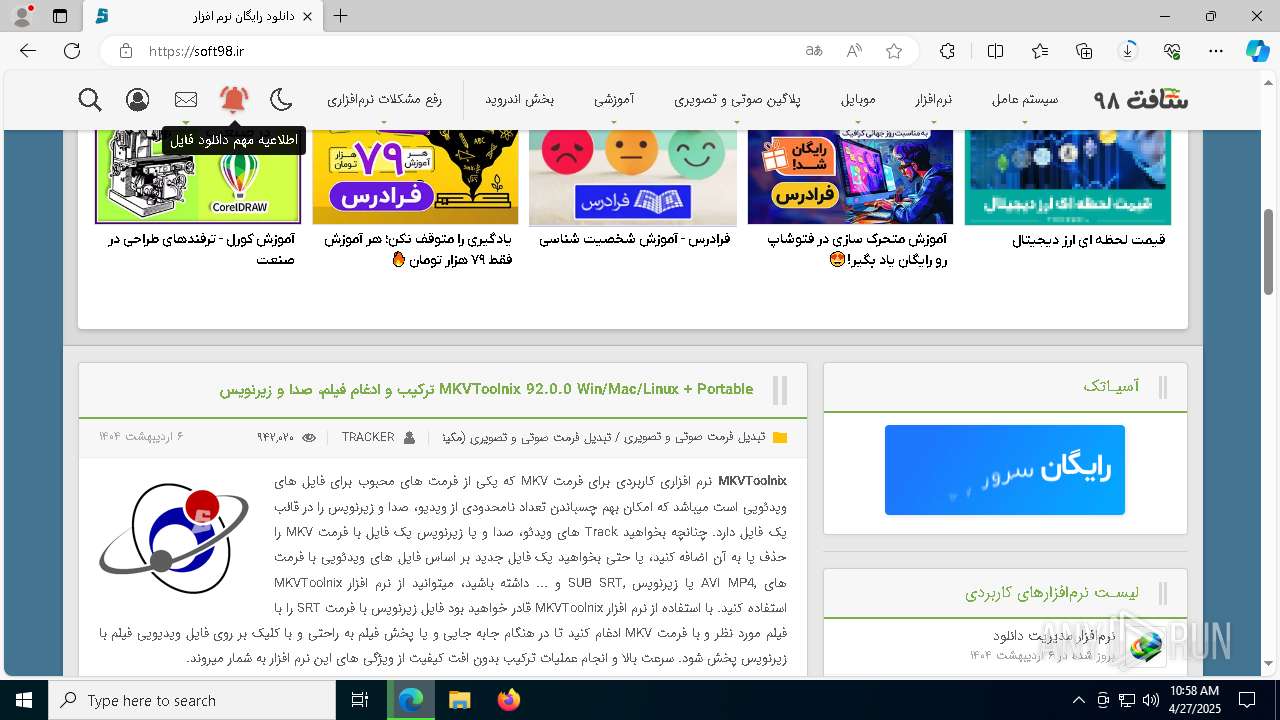View site info padlock icon

(126, 51)
